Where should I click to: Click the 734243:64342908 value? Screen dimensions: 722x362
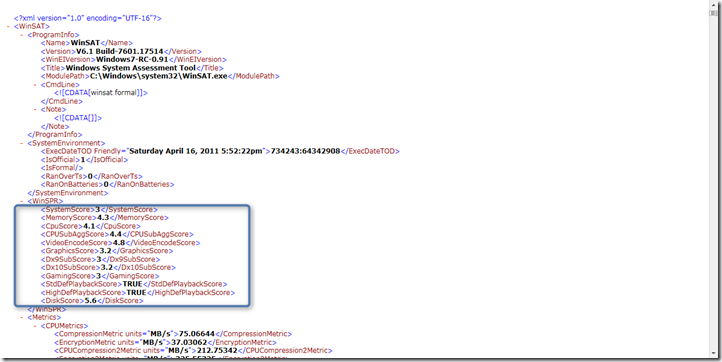(305, 151)
